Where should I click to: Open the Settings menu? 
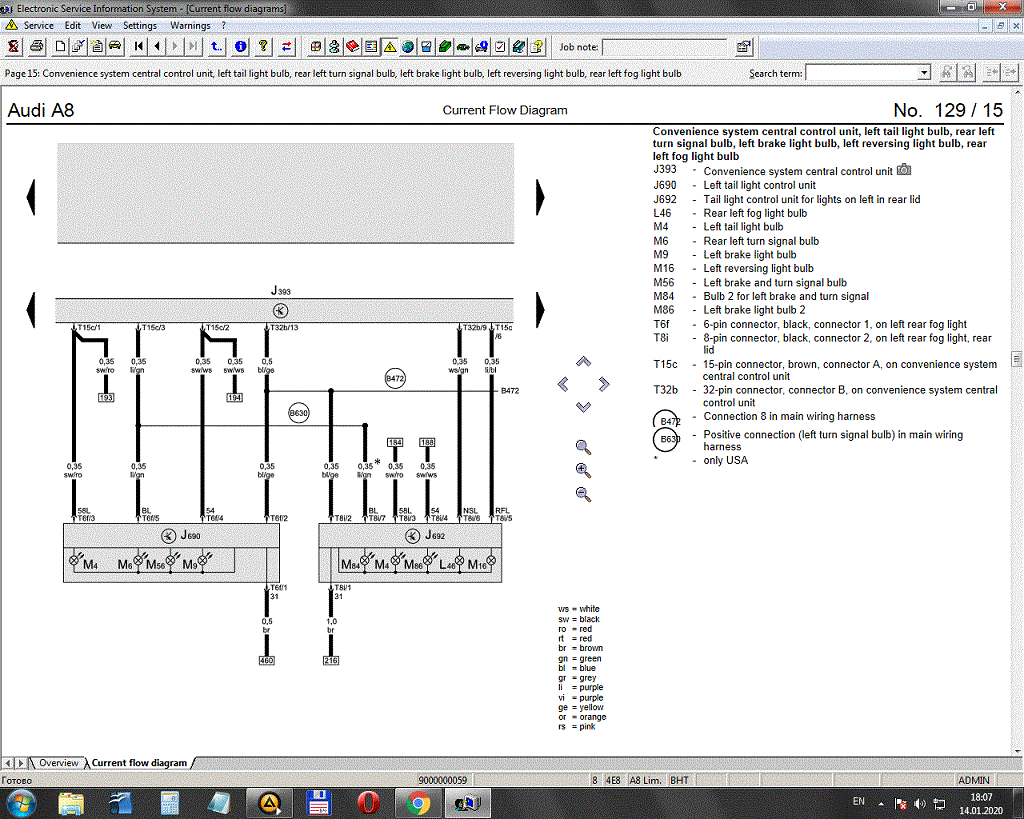pos(139,25)
